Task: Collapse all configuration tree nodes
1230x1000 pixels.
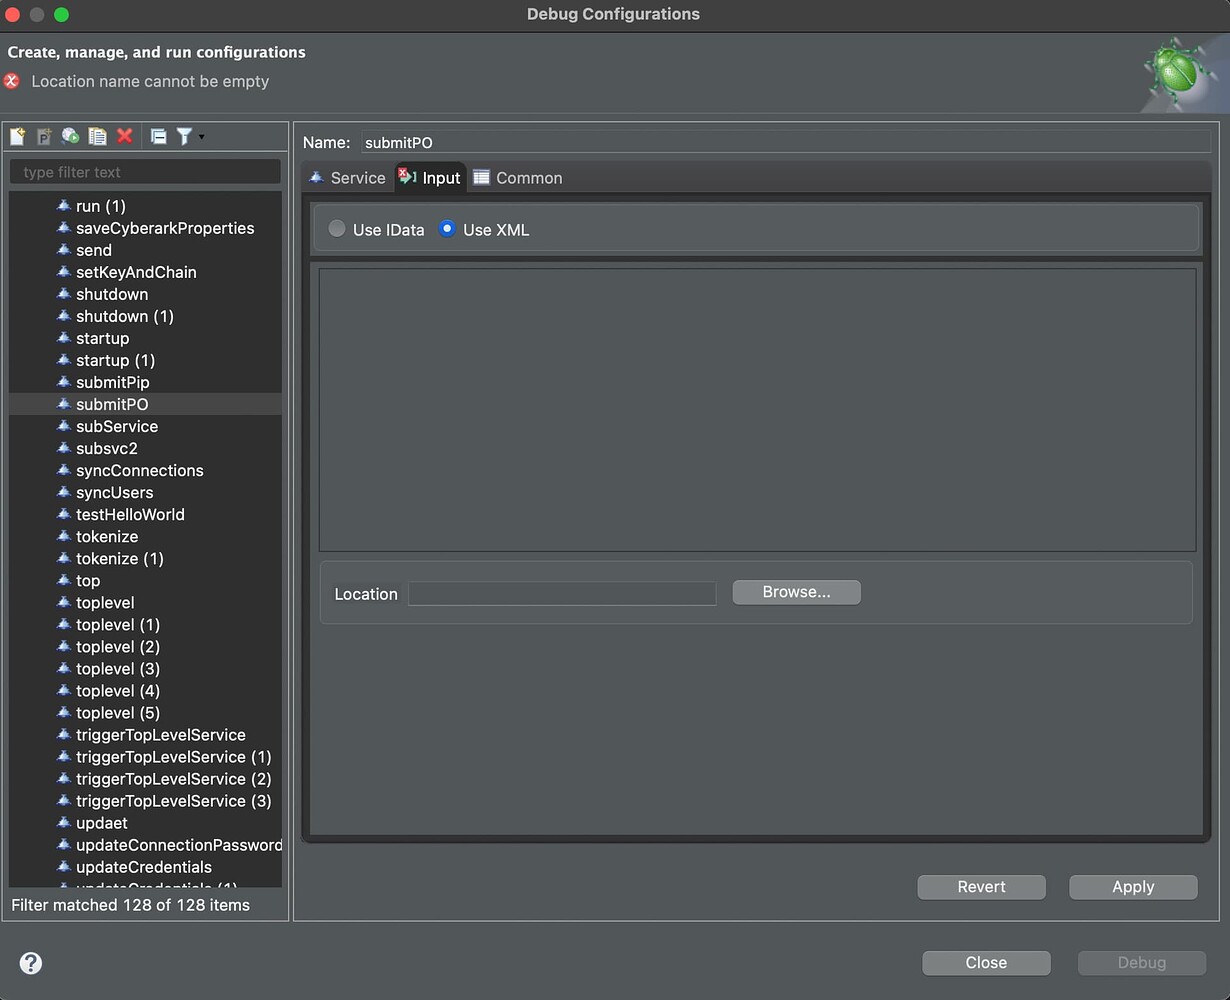Action: coord(158,136)
